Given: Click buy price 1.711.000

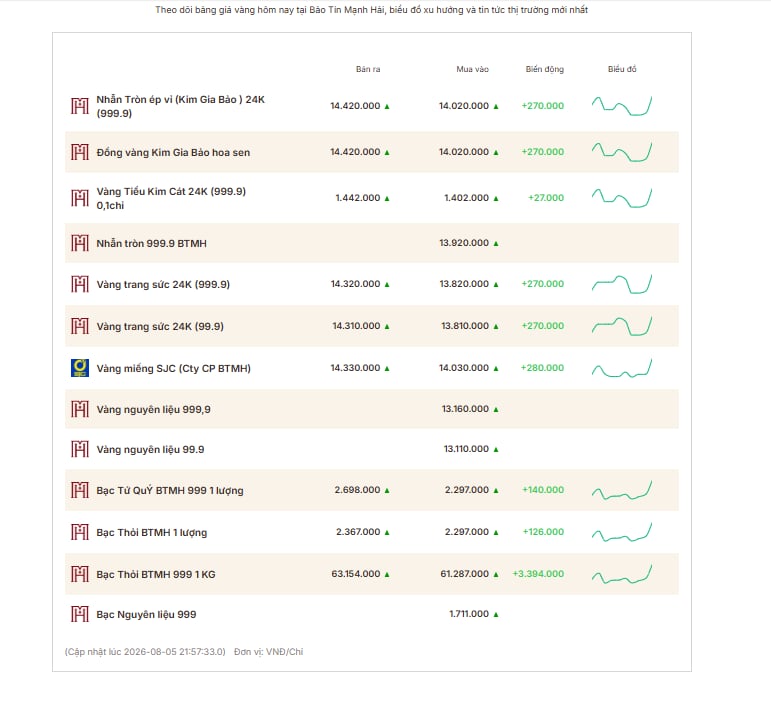Looking at the screenshot, I should point(469,614).
